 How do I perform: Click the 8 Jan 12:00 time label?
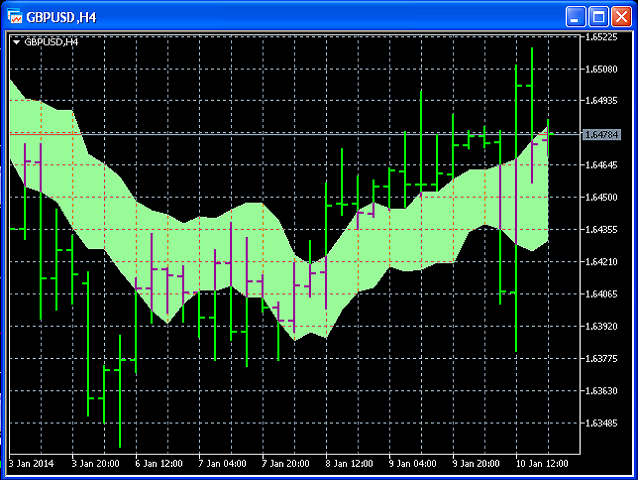pos(348,464)
